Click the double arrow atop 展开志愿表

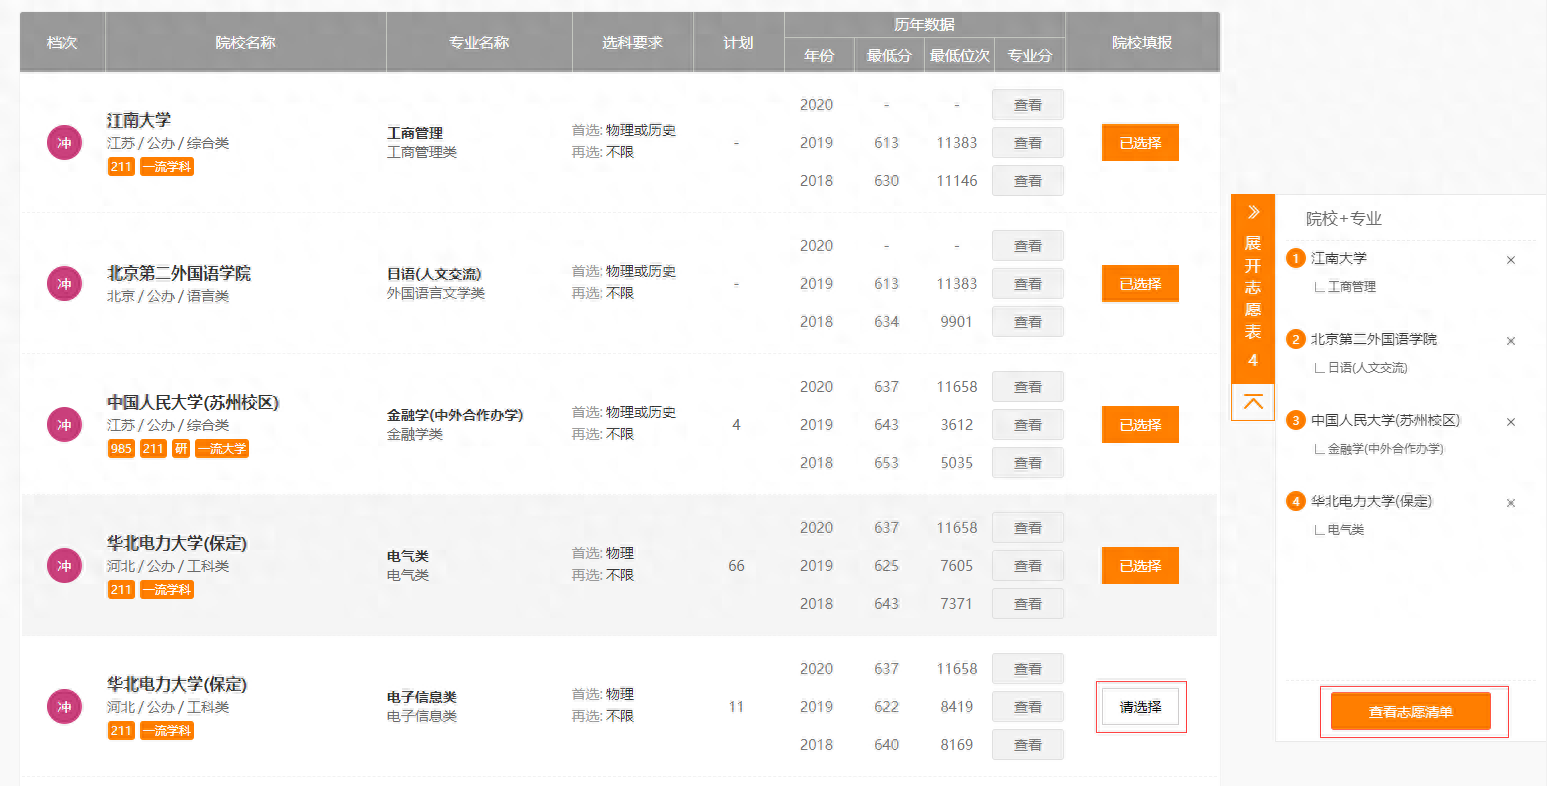(x=1252, y=212)
